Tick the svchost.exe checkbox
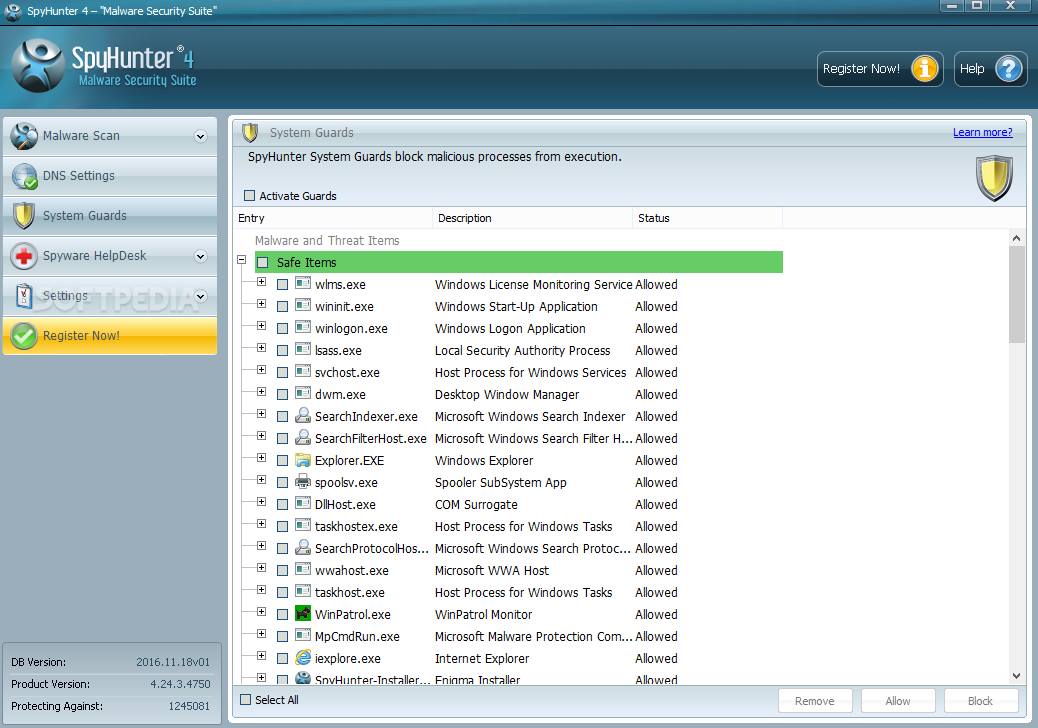 click(x=282, y=373)
